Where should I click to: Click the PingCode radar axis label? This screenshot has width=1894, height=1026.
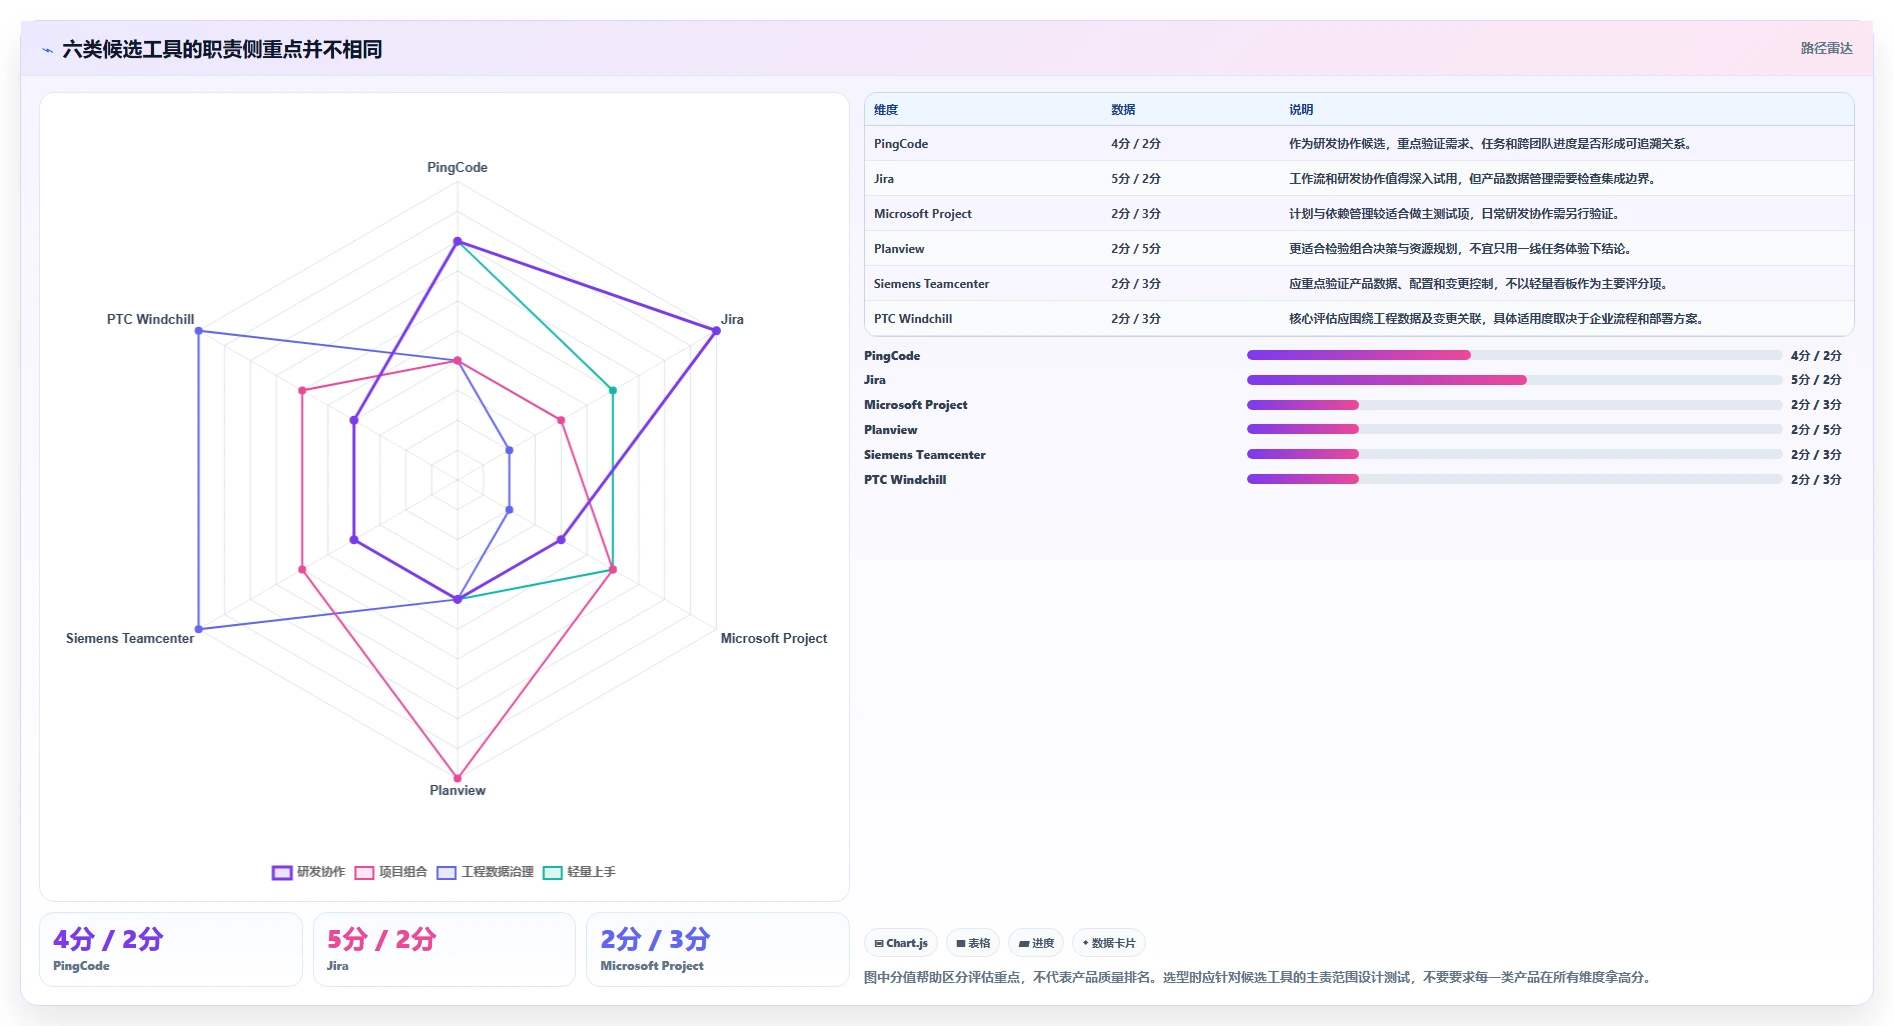(x=457, y=167)
